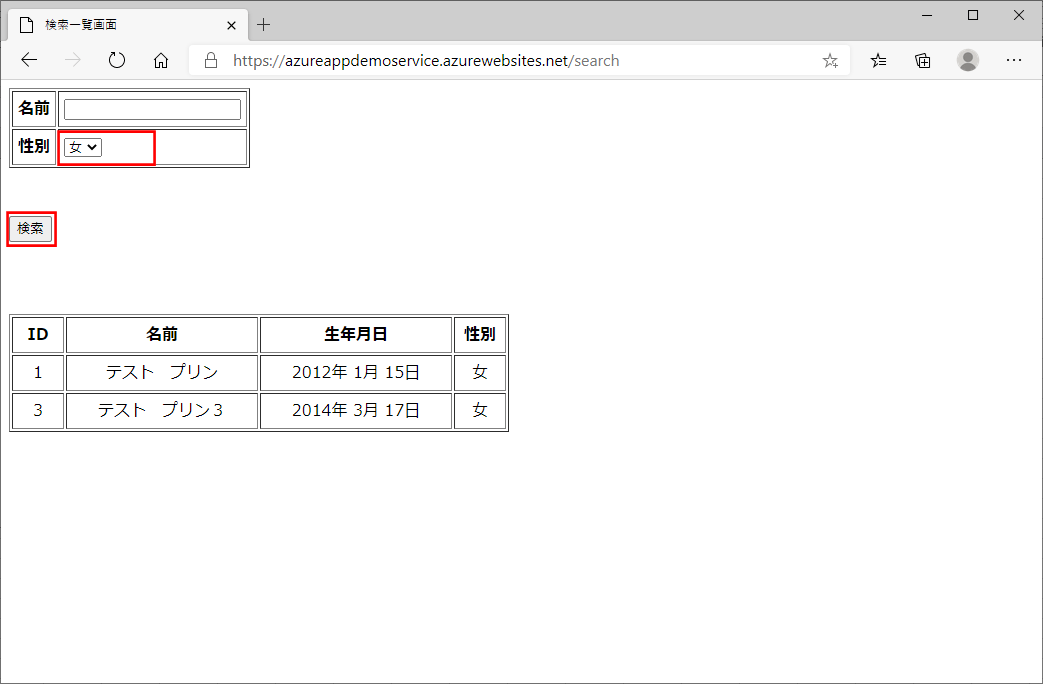Click the 2012年 1月 15日 birthdate cell
This screenshot has width=1043, height=684.
coord(356,372)
